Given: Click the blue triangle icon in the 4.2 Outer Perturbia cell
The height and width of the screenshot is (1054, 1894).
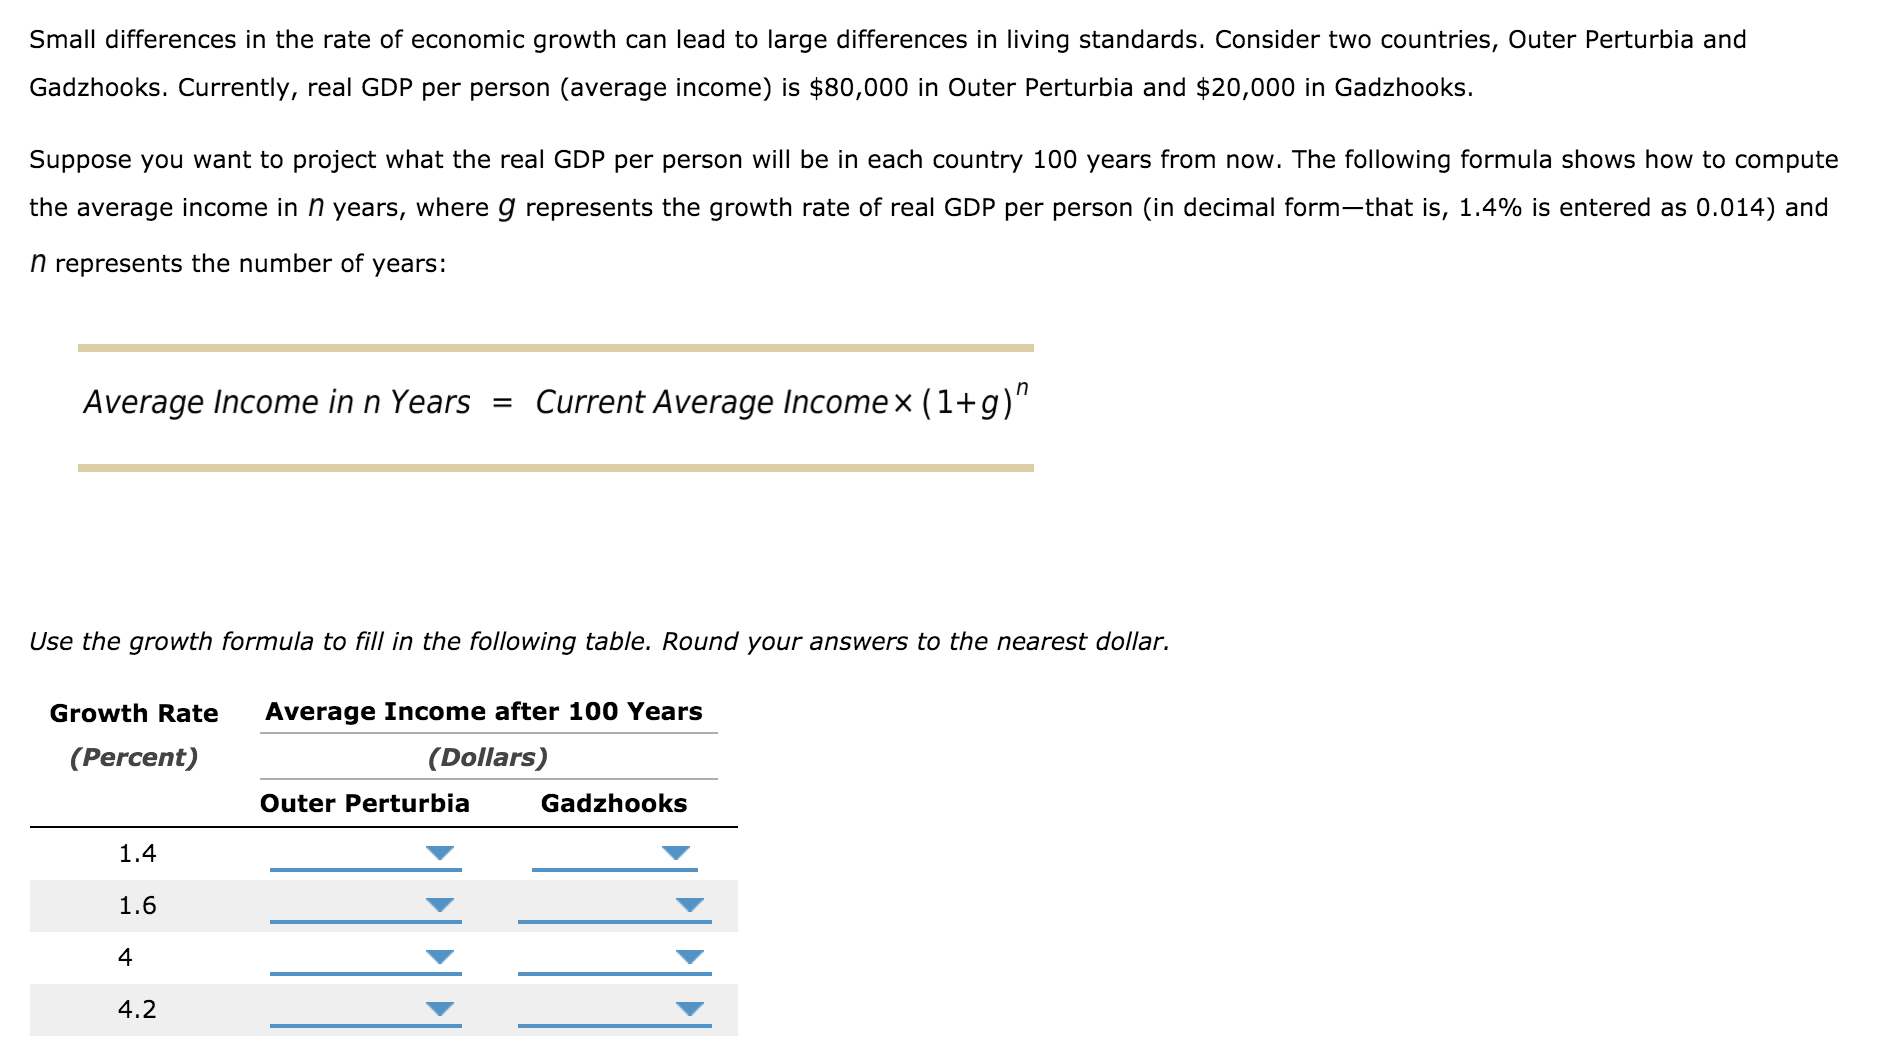Looking at the screenshot, I should tap(440, 1008).
